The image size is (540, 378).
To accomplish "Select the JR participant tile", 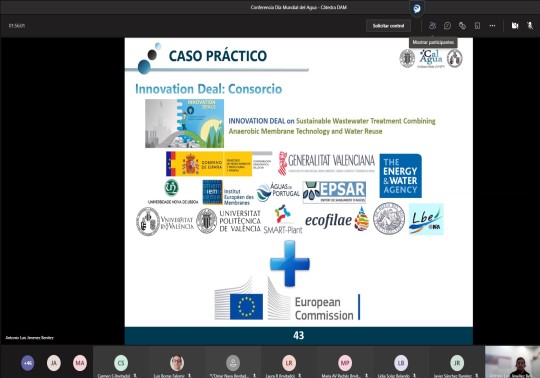I will (x=457, y=362).
